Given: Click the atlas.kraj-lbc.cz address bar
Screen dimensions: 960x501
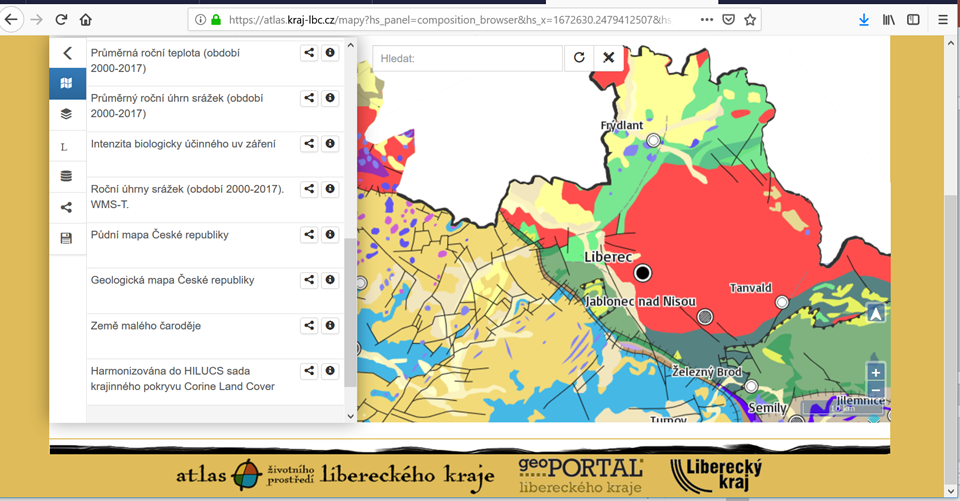Looking at the screenshot, I should [x=449, y=20].
